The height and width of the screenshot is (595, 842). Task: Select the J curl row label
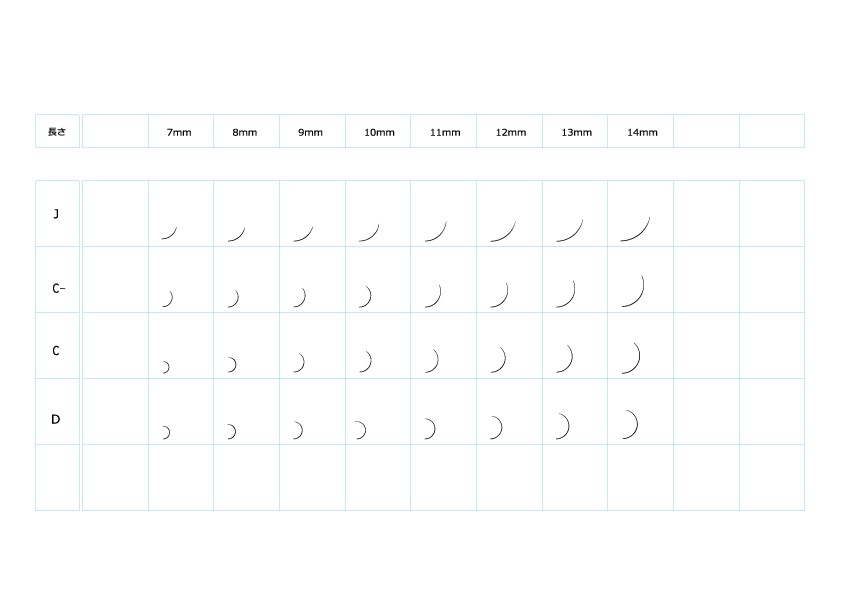[57, 213]
